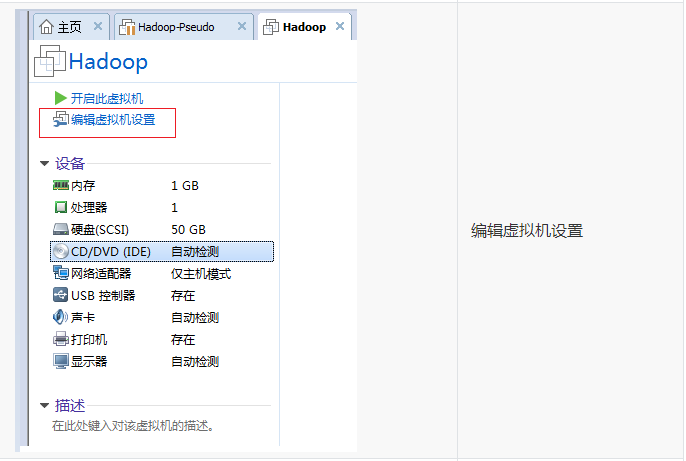Select the CD/DVD (IDE) row
This screenshot has height=461, width=686.
(x=162, y=251)
